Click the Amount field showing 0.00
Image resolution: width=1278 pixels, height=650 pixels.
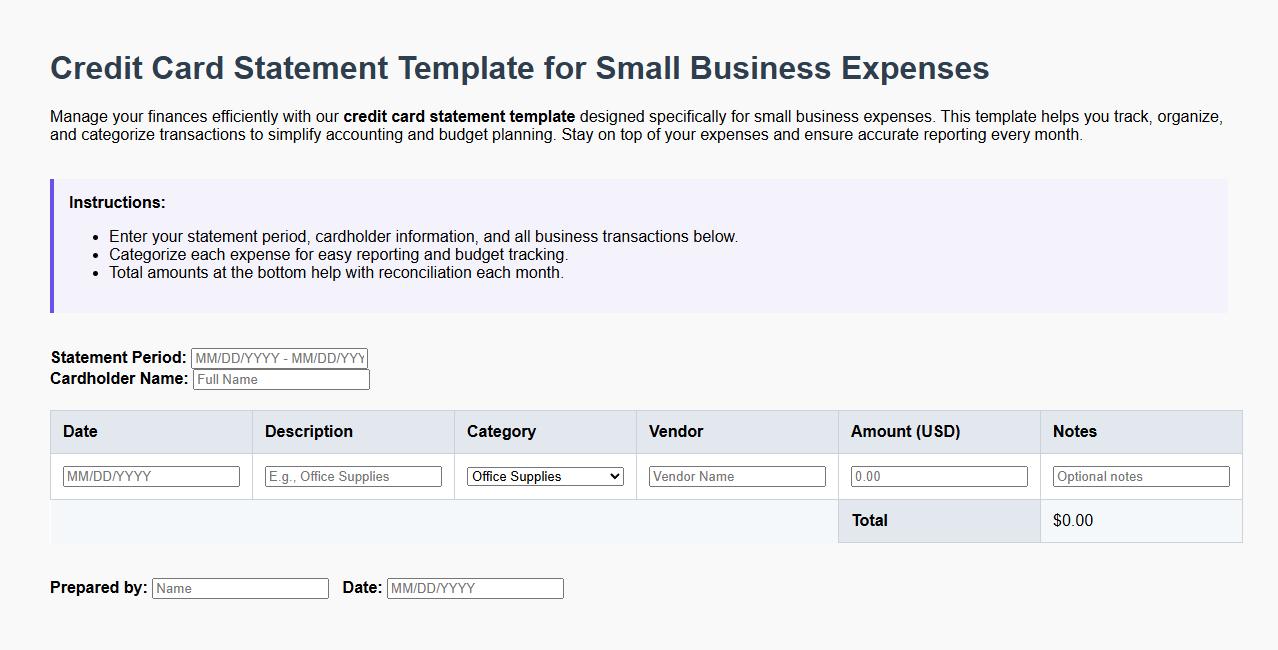point(938,476)
